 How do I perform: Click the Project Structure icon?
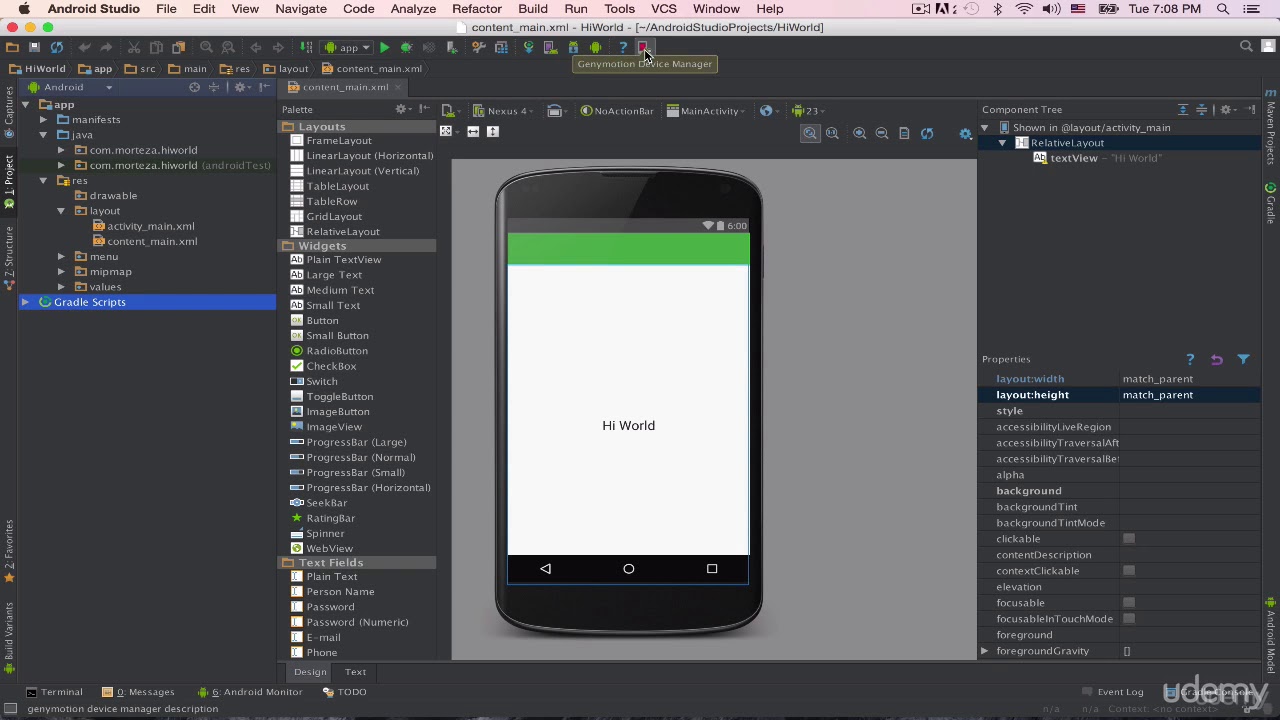[x=501, y=47]
